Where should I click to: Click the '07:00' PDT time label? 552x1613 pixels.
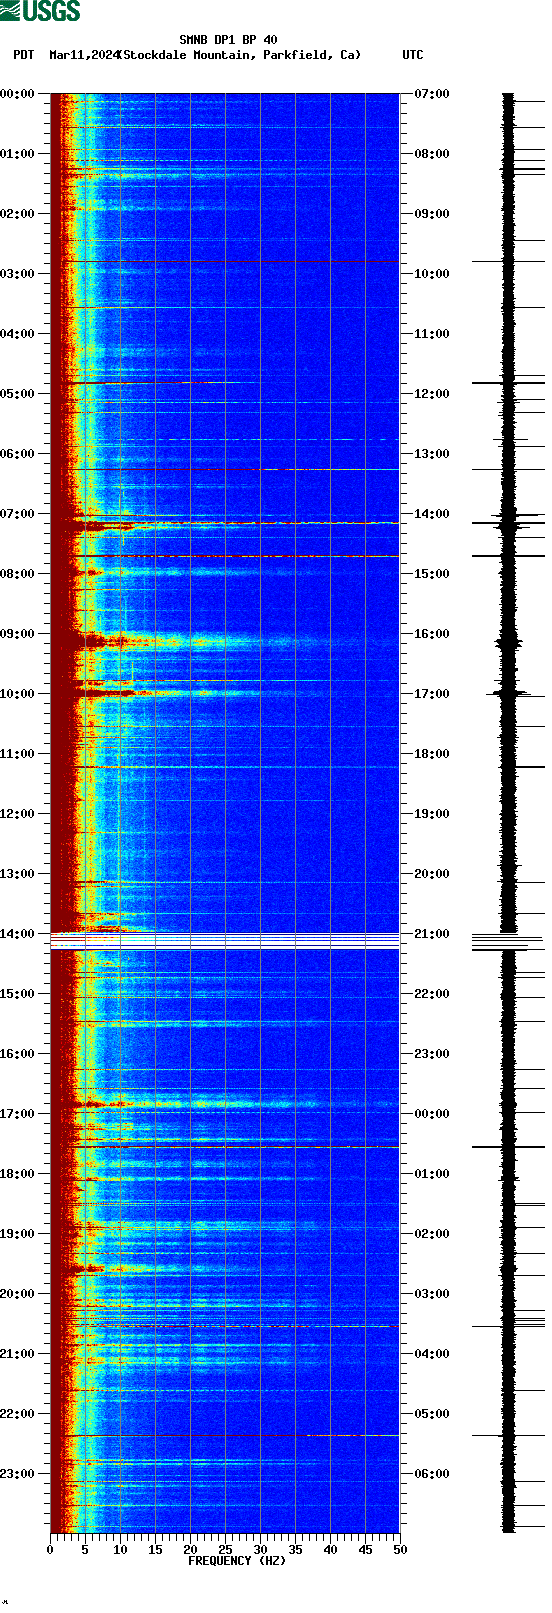(x=17, y=514)
